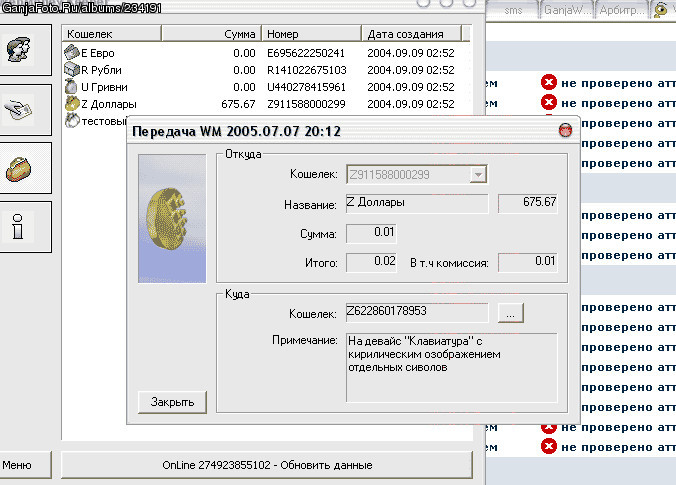Sort by Сумма column header
Image resolution: width=676 pixels, height=485 pixels.
point(212,34)
